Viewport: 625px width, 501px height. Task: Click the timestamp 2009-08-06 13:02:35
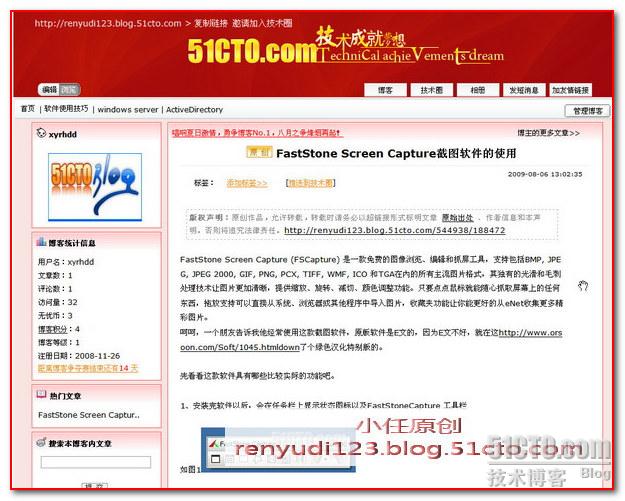point(545,174)
